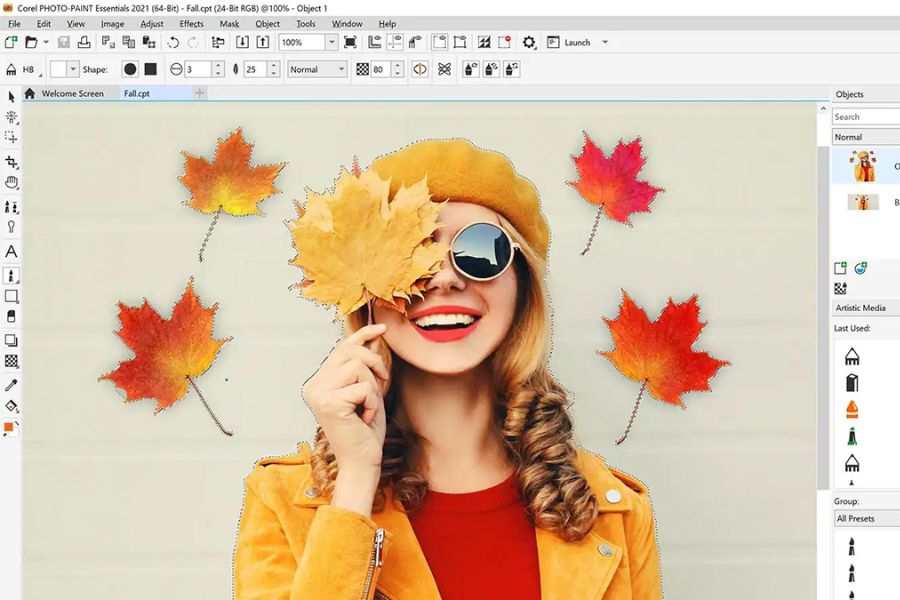Viewport: 900px width, 600px height.
Task: Open the Options gear icon
Action: pos(529,42)
